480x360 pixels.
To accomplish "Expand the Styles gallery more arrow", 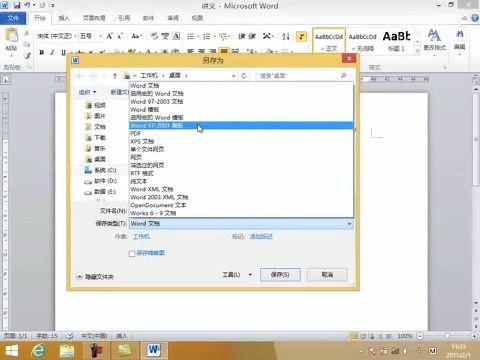I will [417, 50].
